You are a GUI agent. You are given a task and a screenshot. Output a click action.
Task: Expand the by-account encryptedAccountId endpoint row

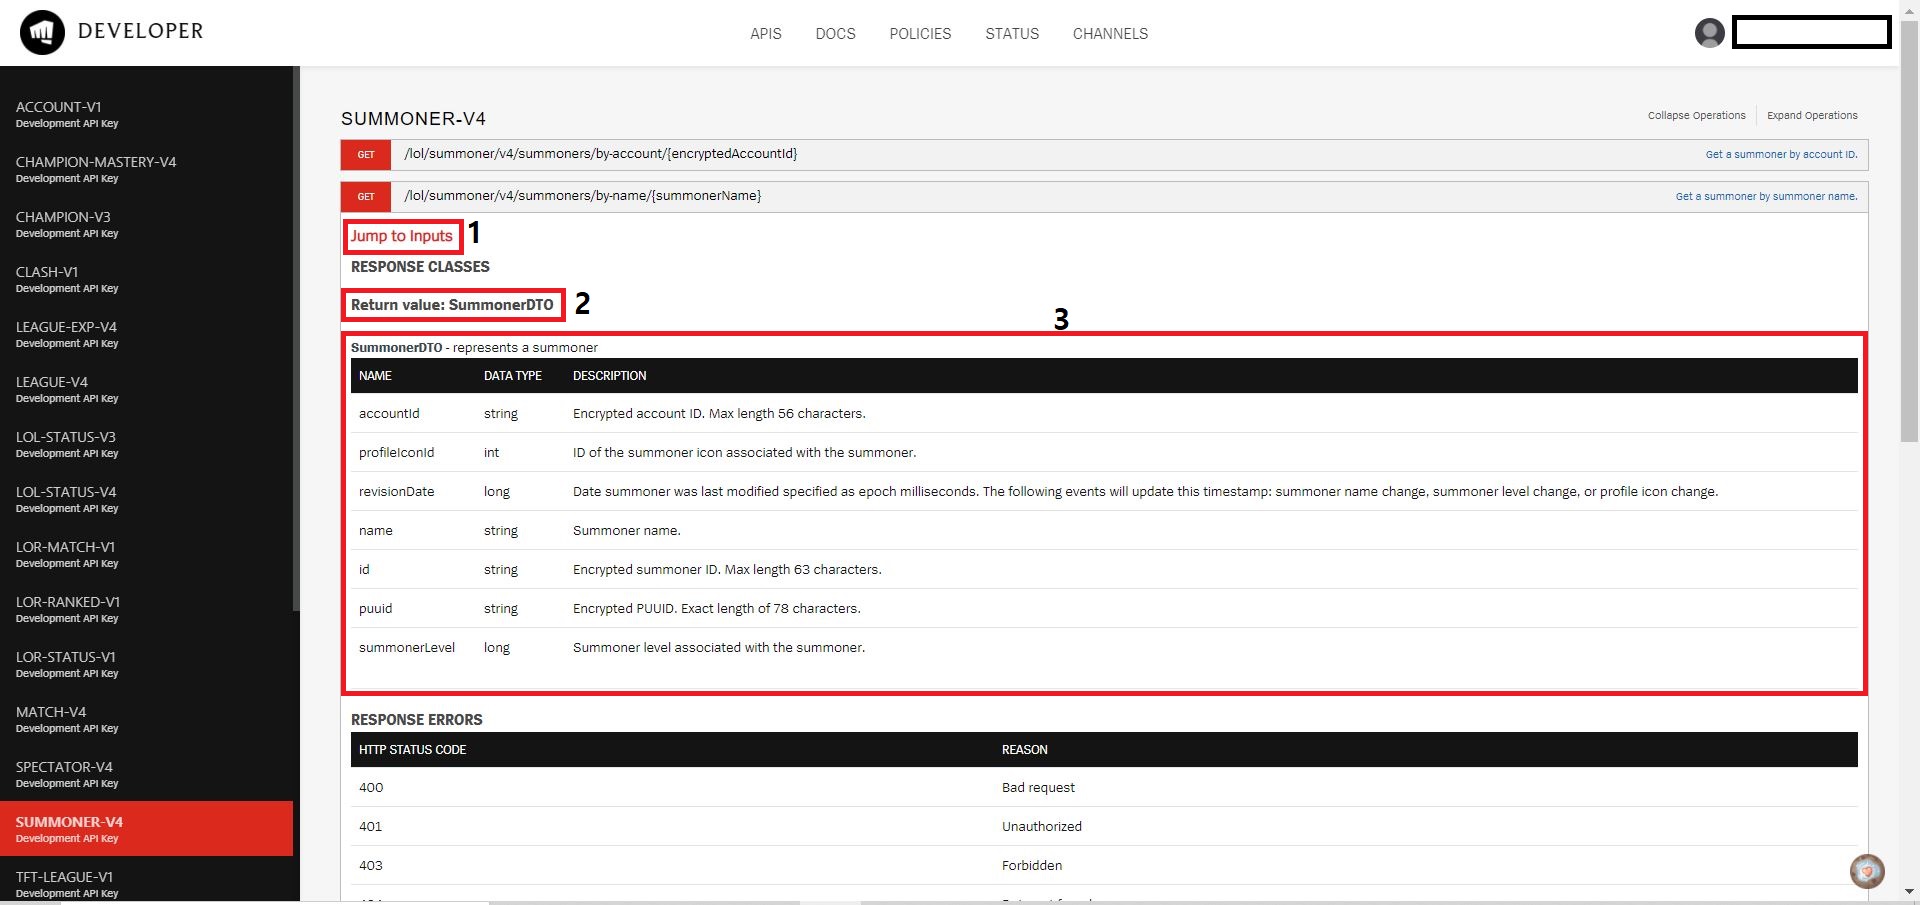(x=1104, y=154)
